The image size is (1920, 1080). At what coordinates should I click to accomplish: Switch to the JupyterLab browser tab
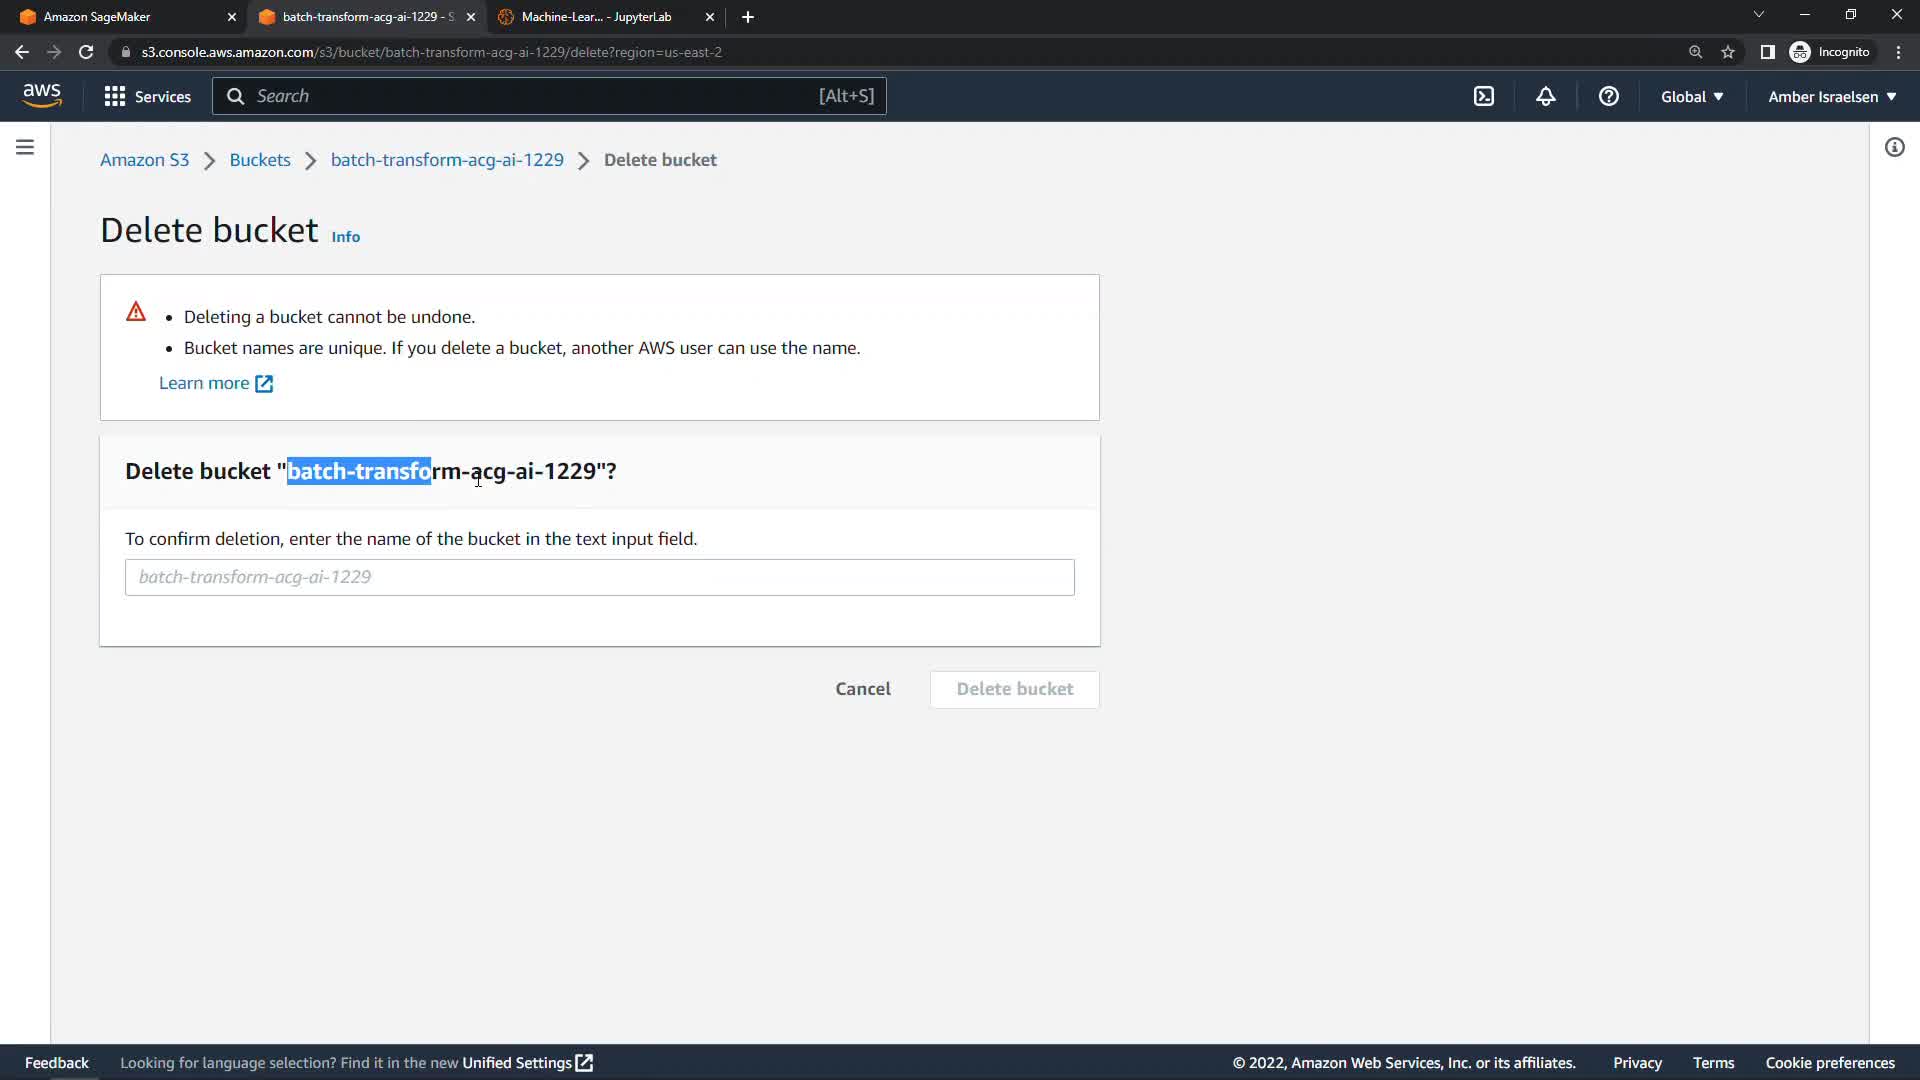[x=596, y=17]
